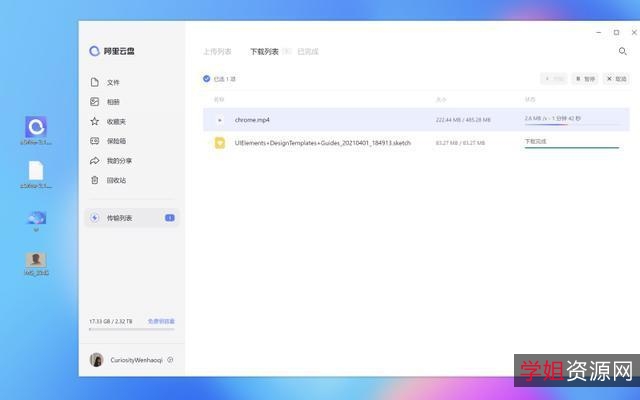640x400 pixels.
Task: Switch to the 已完成 completed tab
Action: 308,51
